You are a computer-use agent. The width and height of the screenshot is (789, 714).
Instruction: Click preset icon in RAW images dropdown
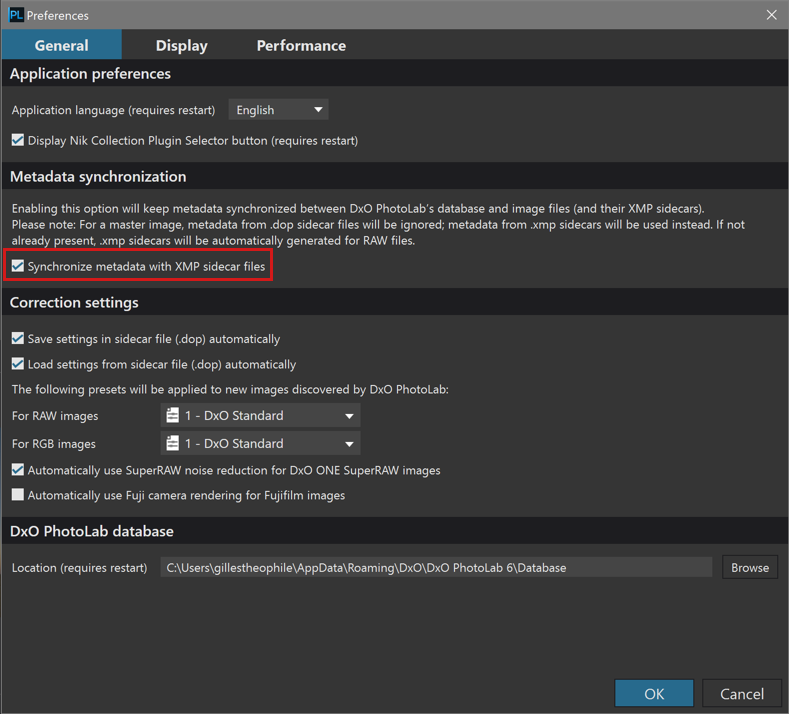173,415
